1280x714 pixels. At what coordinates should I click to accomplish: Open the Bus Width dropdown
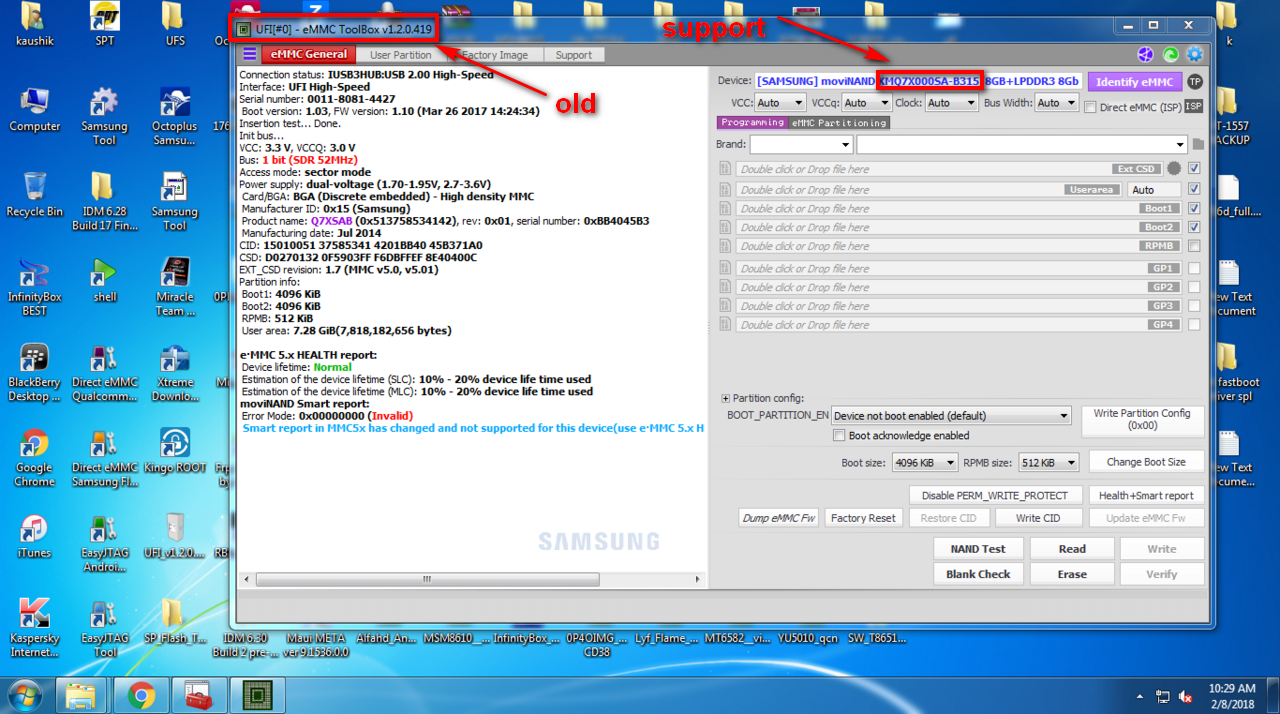click(1058, 103)
